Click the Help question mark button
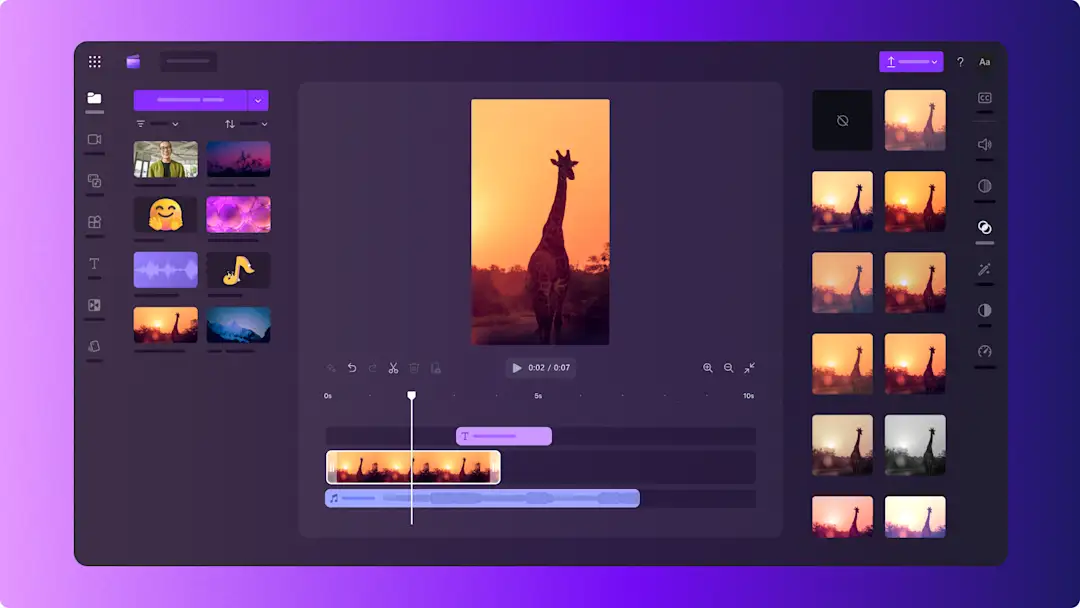 (x=960, y=61)
